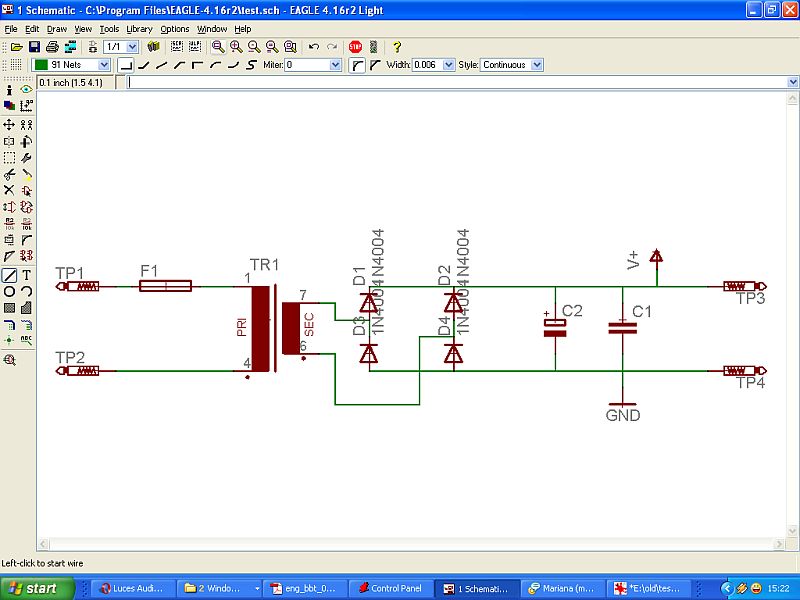Choose the second wire bend style
The width and height of the screenshot is (800, 600).
click(144, 65)
